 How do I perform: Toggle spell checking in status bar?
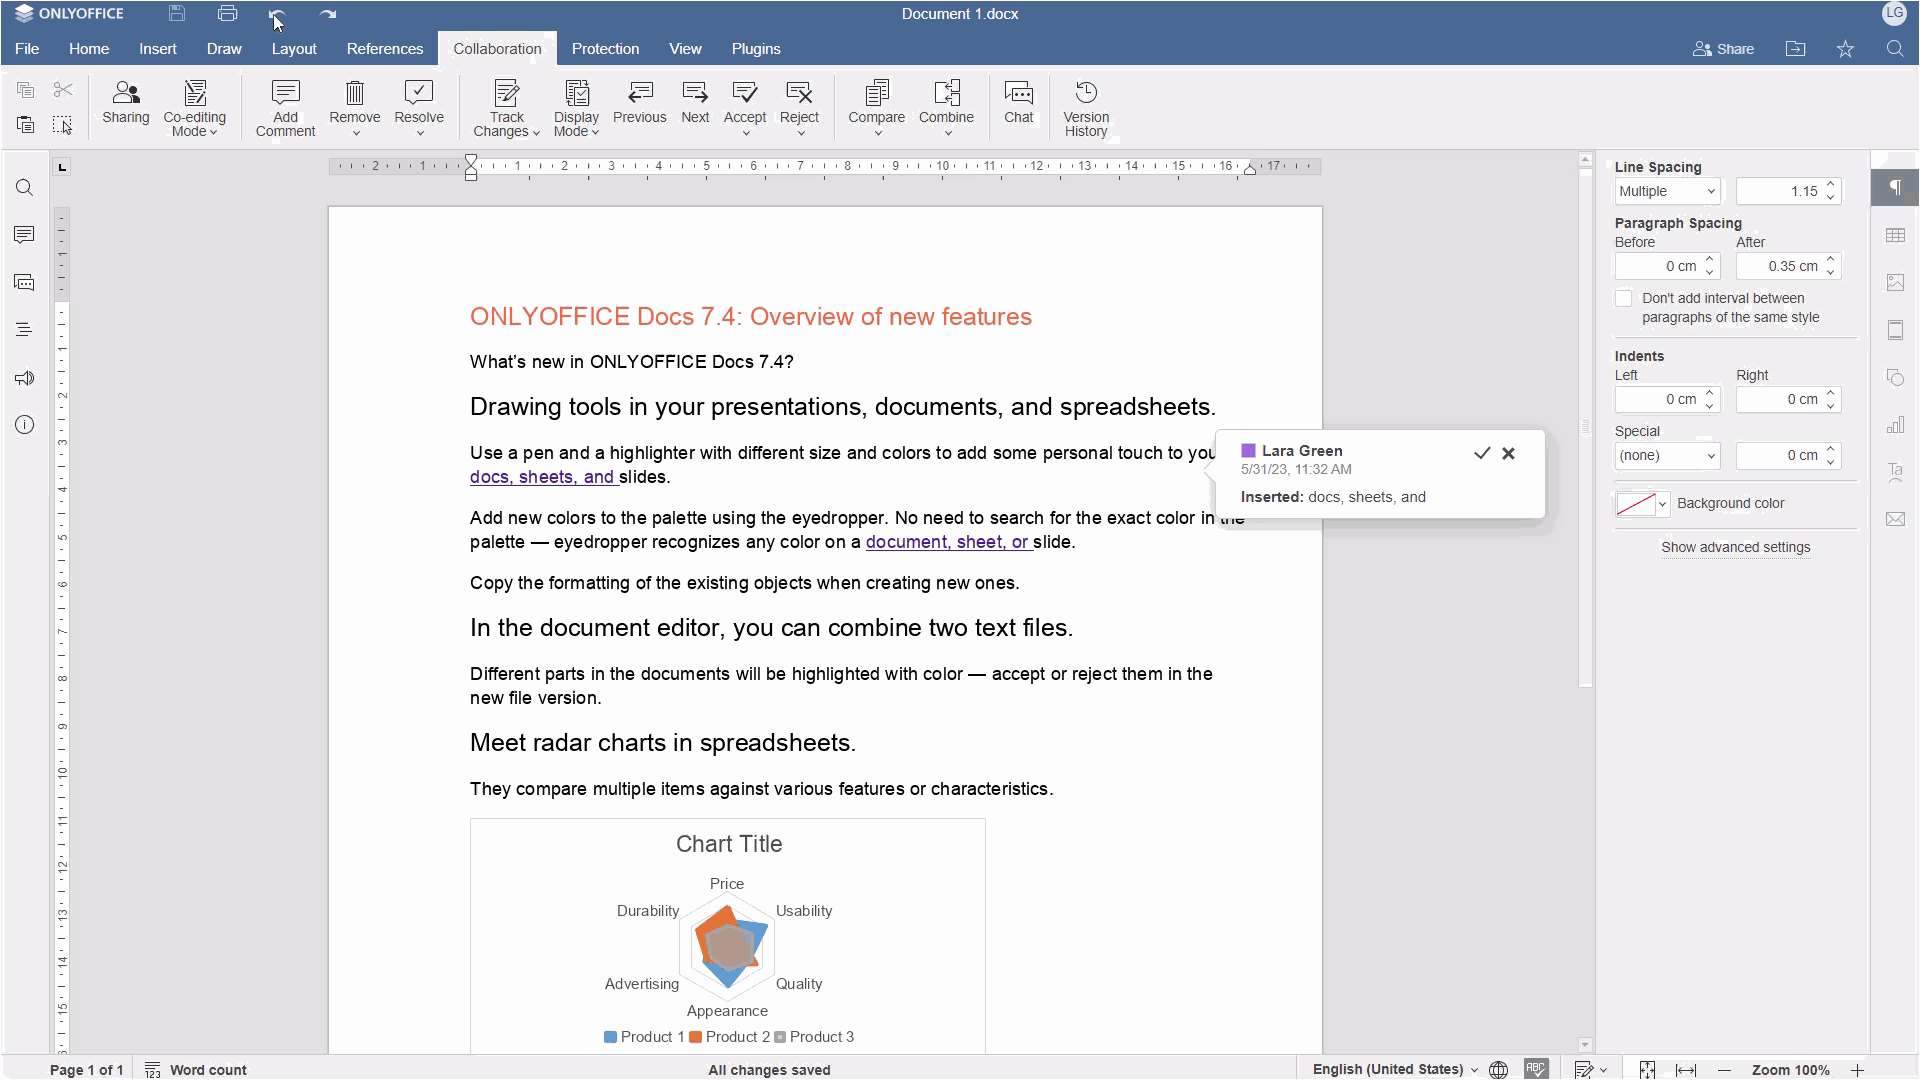[x=1536, y=1069]
